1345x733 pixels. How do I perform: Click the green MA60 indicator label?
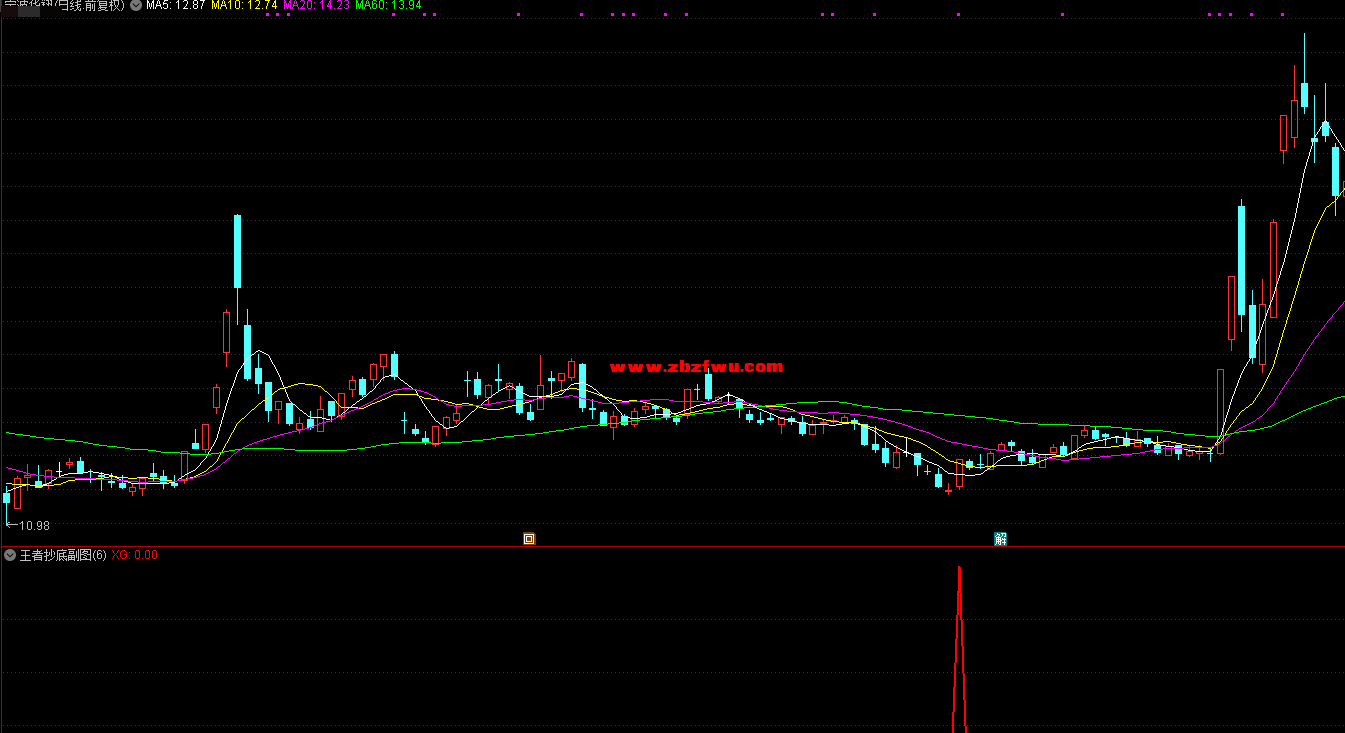[388, 5]
